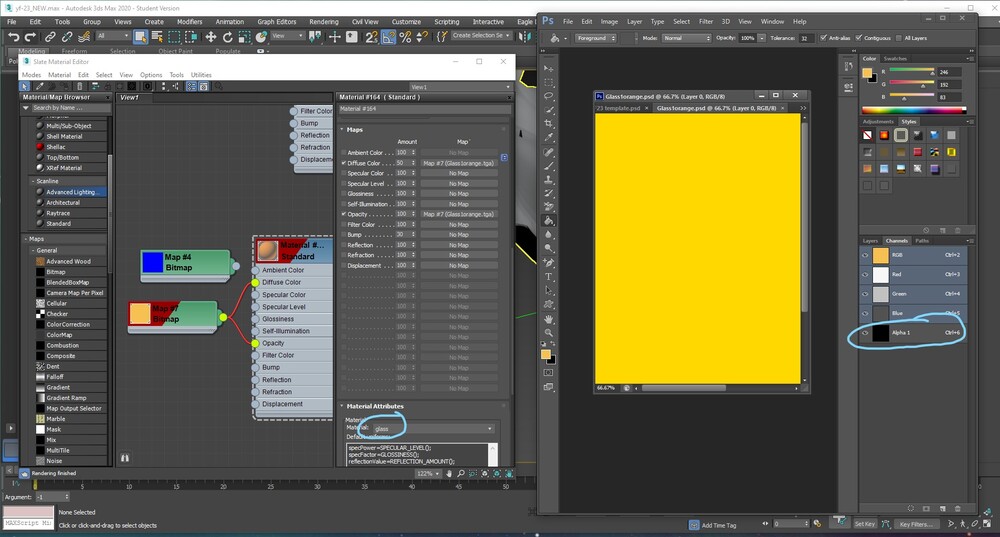Uncheck the Diffuse Color map checkbox
Image resolution: width=1000 pixels, height=537 pixels.
pos(344,163)
